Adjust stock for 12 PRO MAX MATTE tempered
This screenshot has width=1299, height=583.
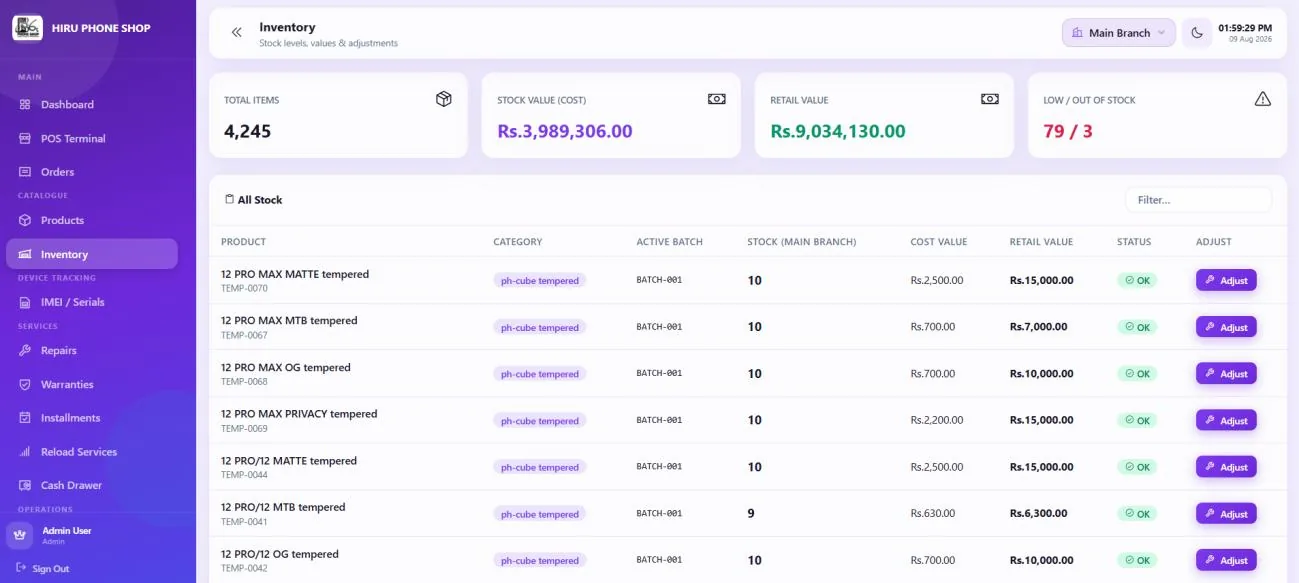pyautogui.click(x=1226, y=280)
